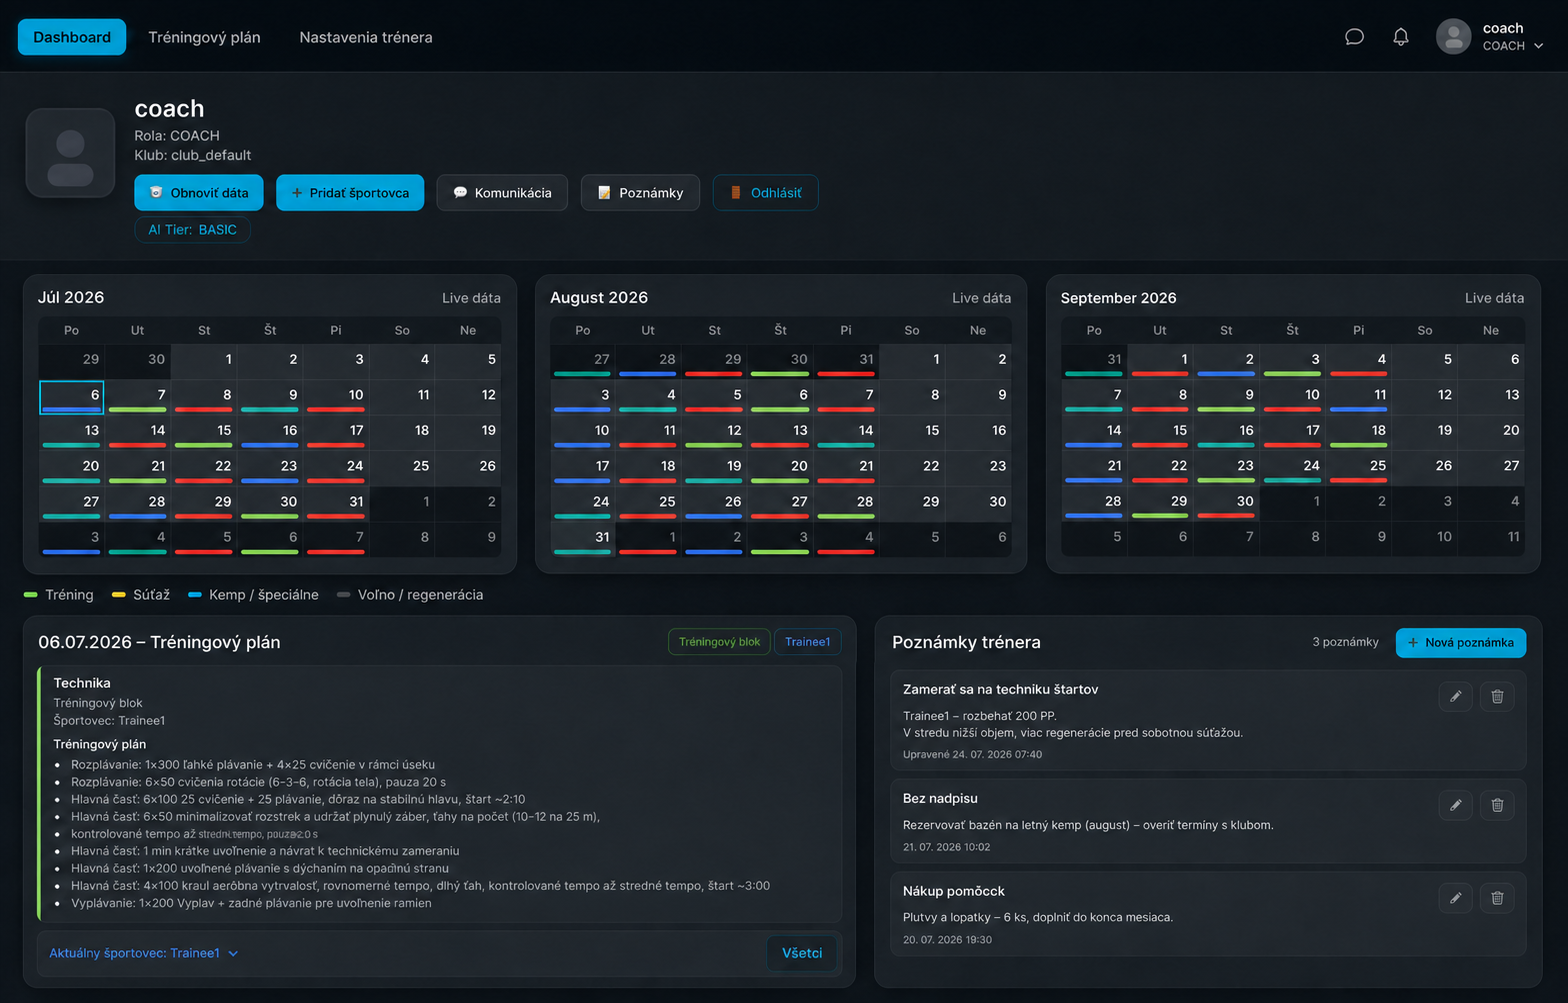Click the 'Júl 2026' month heading

click(71, 298)
